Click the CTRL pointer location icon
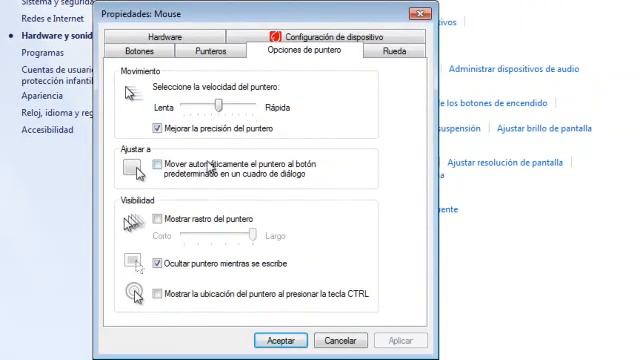Image resolution: width=640 pixels, height=360 pixels. [134, 293]
